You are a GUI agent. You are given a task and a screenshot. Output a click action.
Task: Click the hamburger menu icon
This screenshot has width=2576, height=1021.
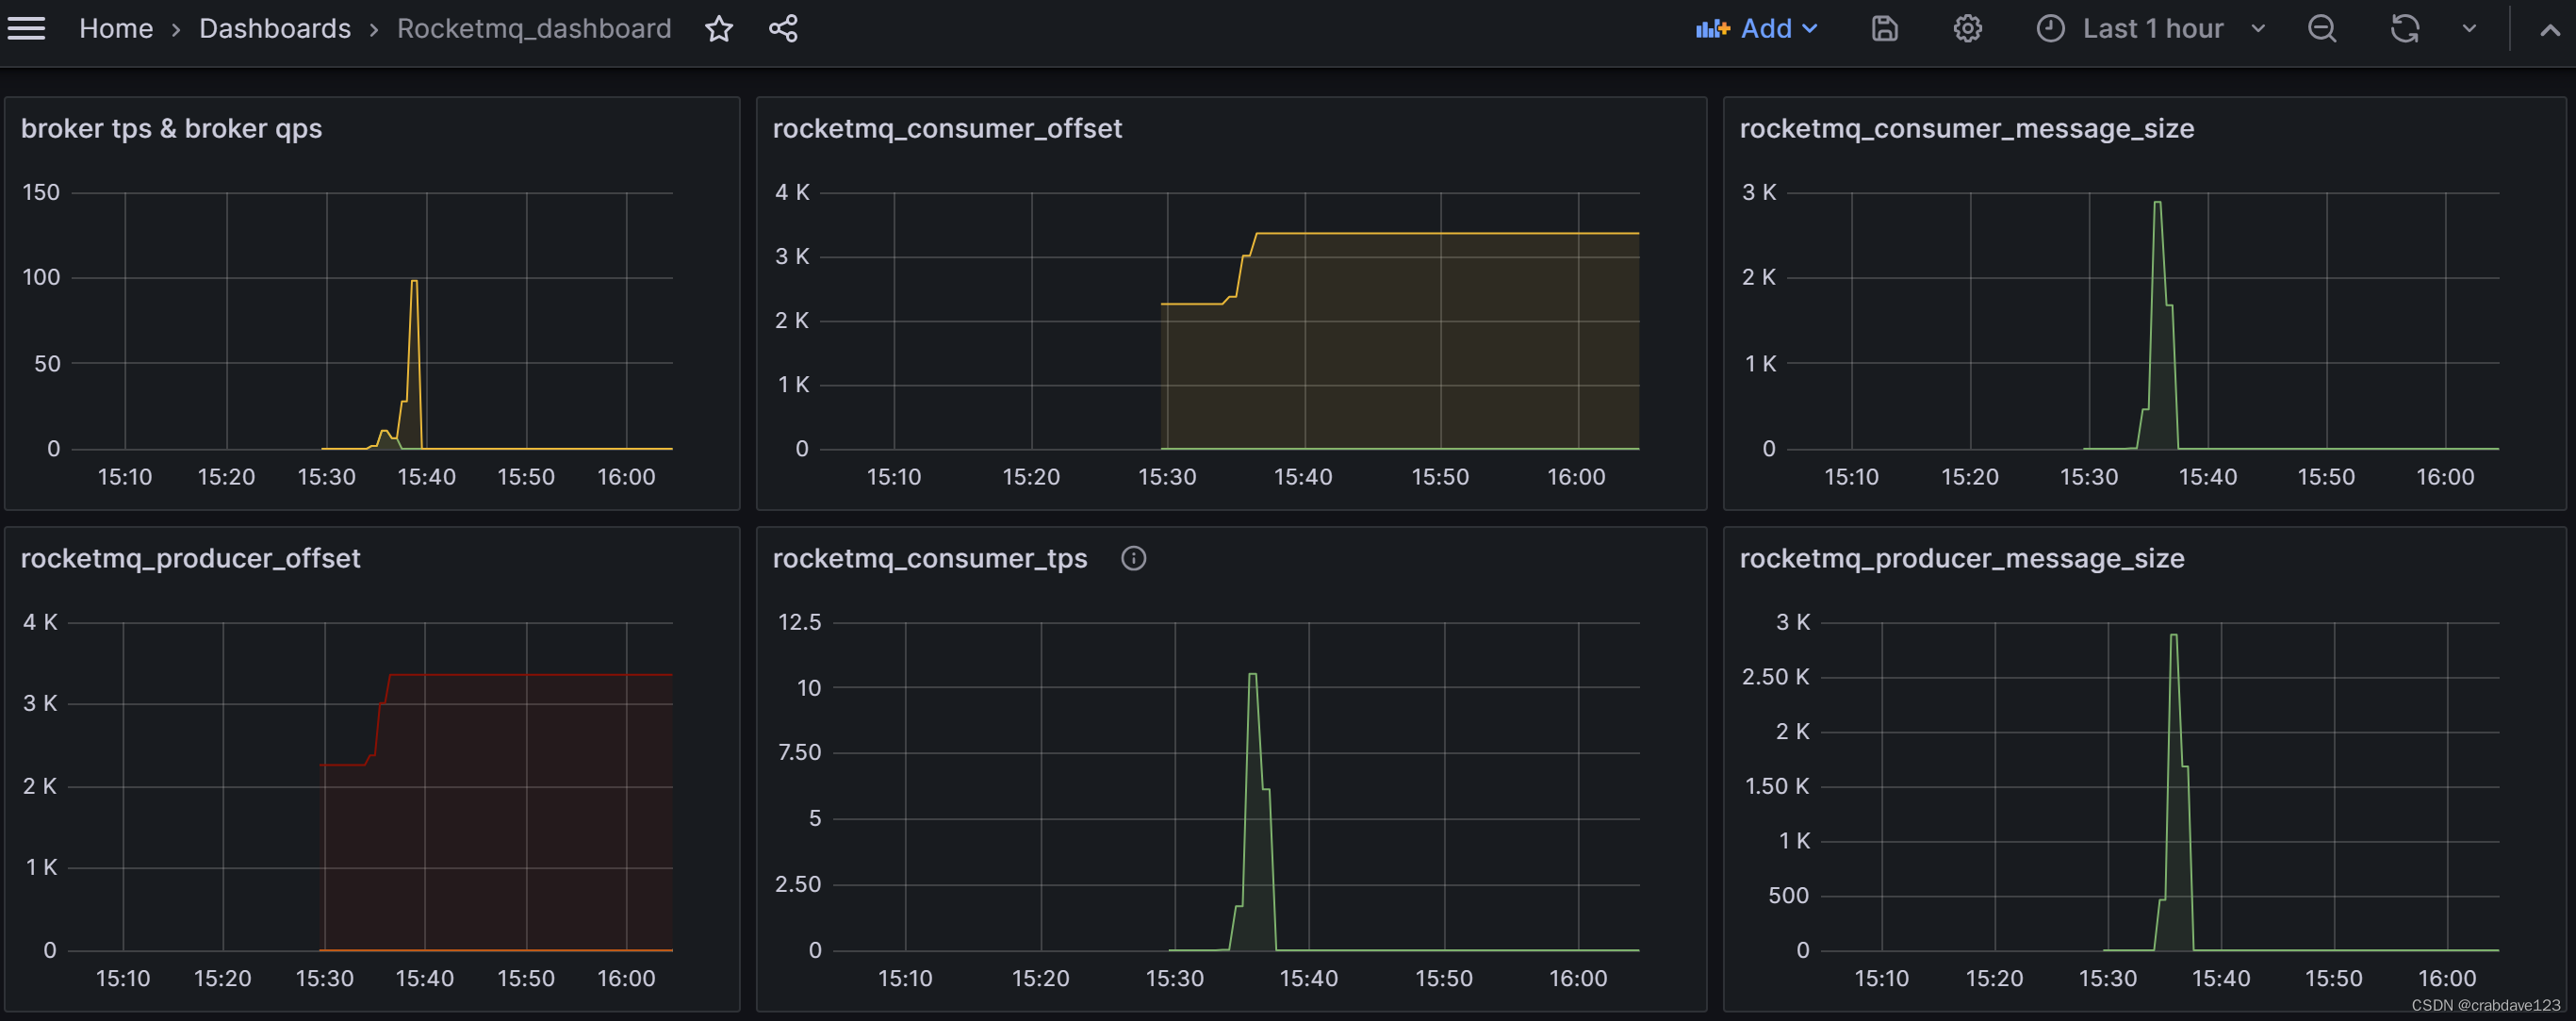[x=33, y=28]
